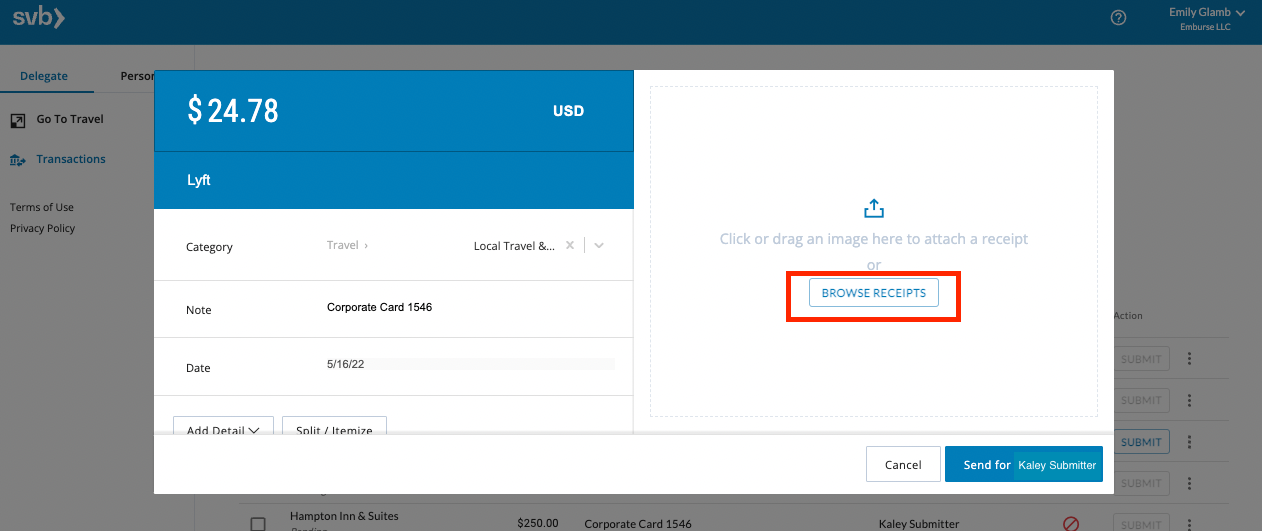1262x531 pixels.
Task: Edit the Note field Corporate Card 1546
Action: pos(379,308)
